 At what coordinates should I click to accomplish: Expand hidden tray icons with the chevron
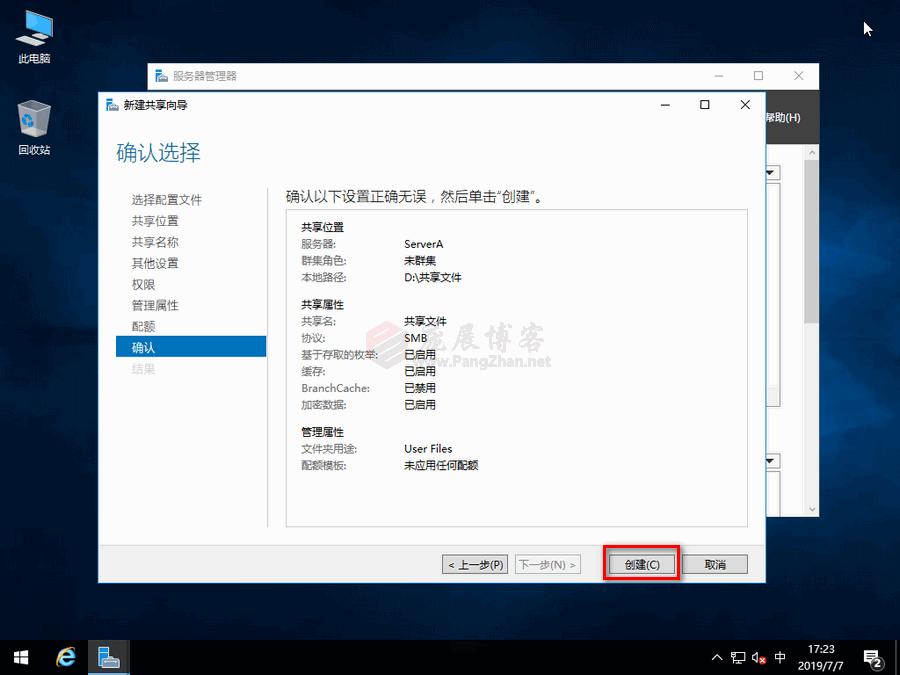(x=718, y=657)
